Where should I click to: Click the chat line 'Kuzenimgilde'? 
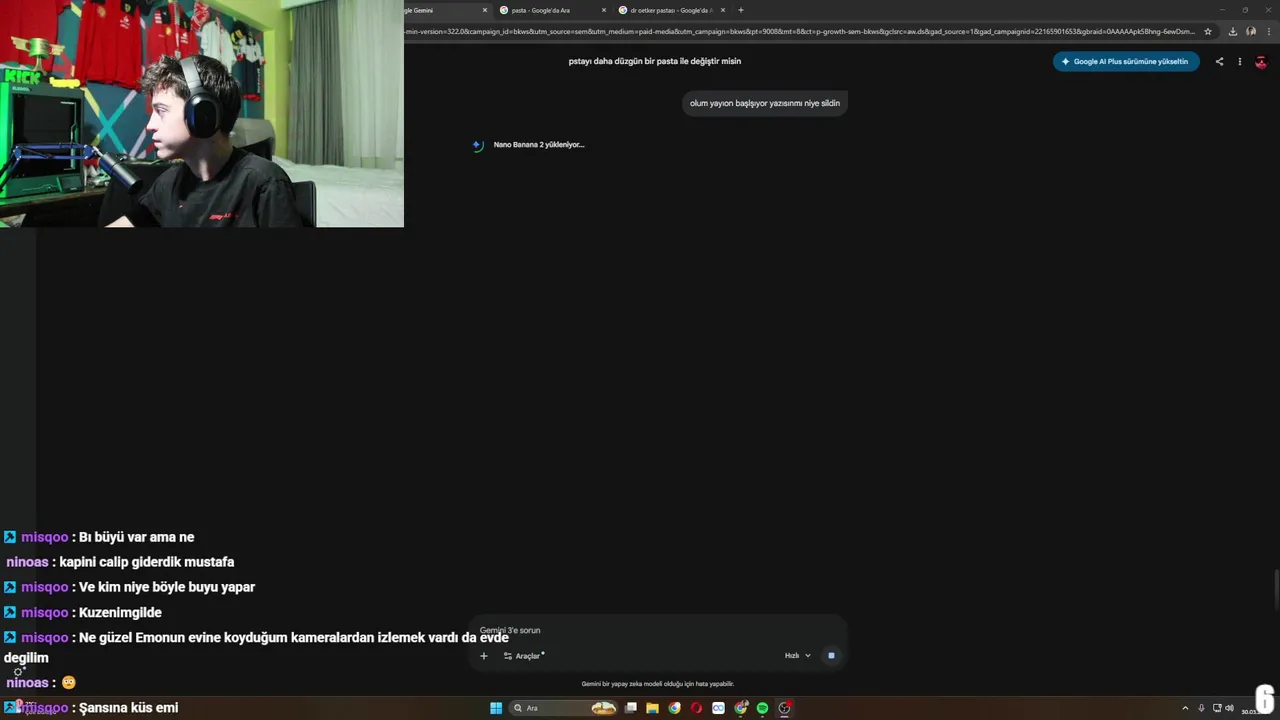[x=120, y=612]
